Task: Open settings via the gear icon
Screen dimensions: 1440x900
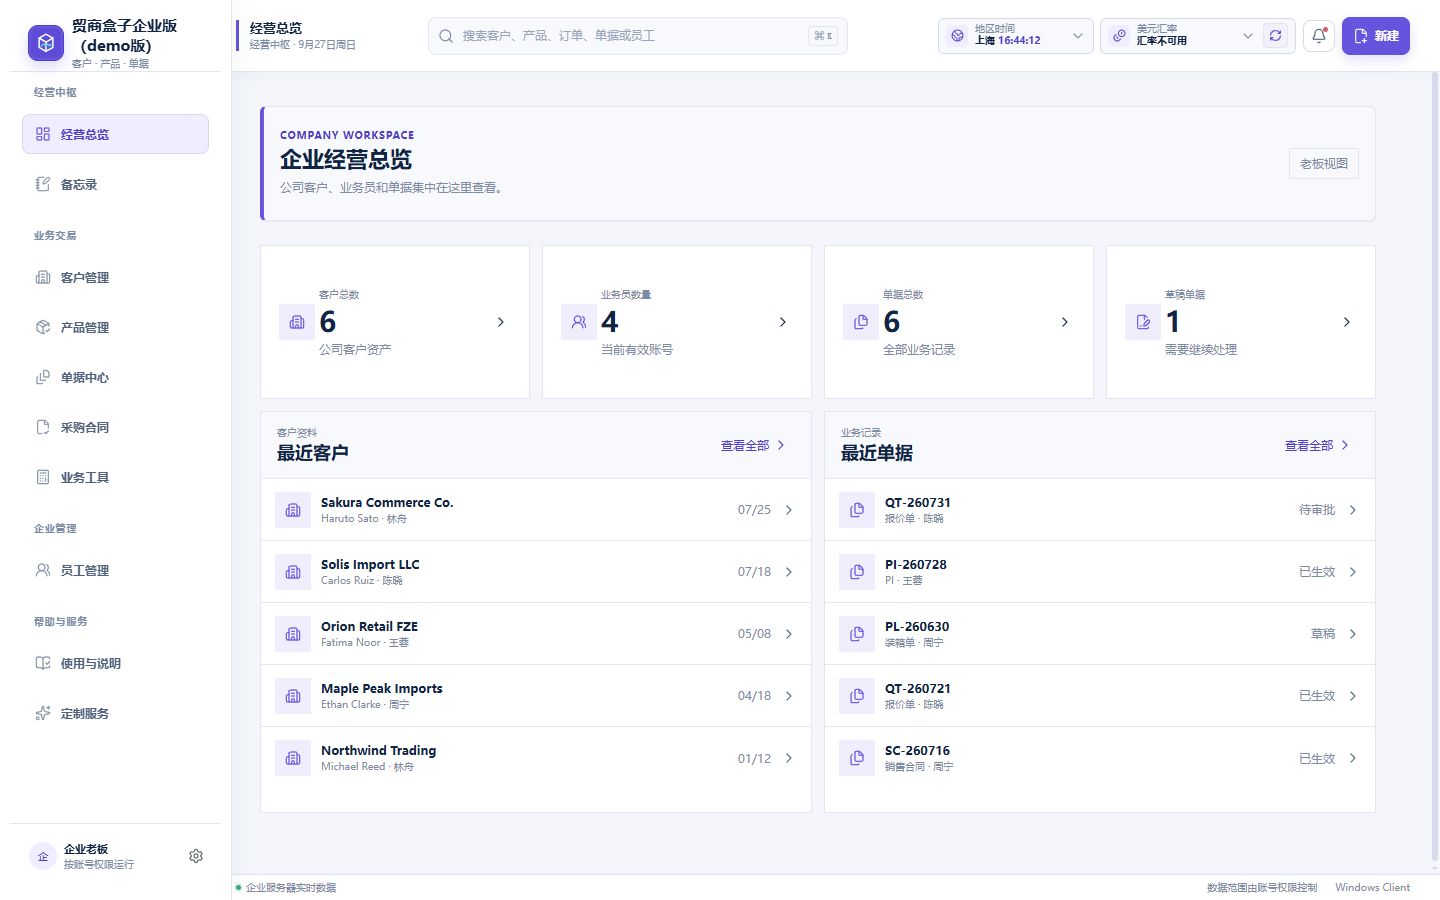Action: tap(196, 856)
